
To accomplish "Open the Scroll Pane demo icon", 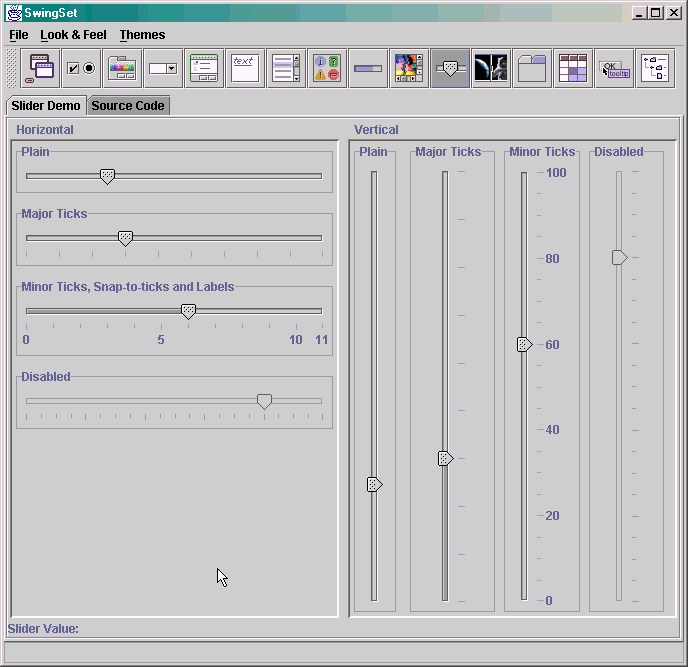I will pos(409,68).
